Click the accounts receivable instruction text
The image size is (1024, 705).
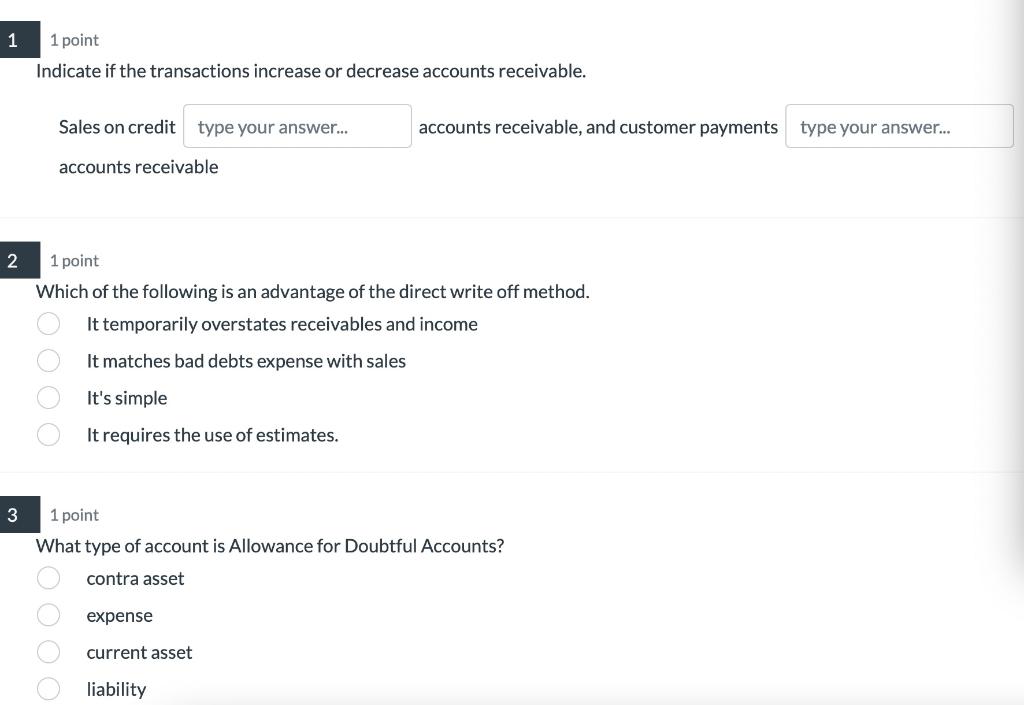tap(311, 71)
